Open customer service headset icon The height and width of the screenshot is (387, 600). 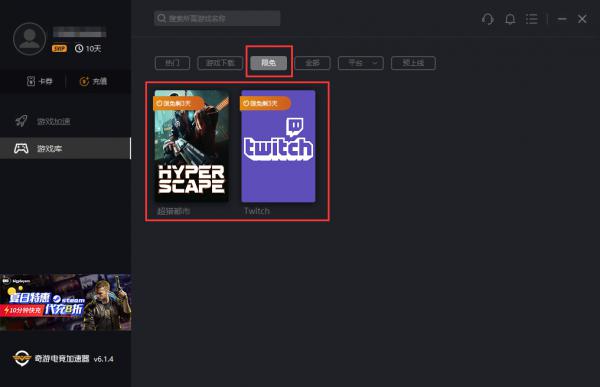click(x=488, y=19)
